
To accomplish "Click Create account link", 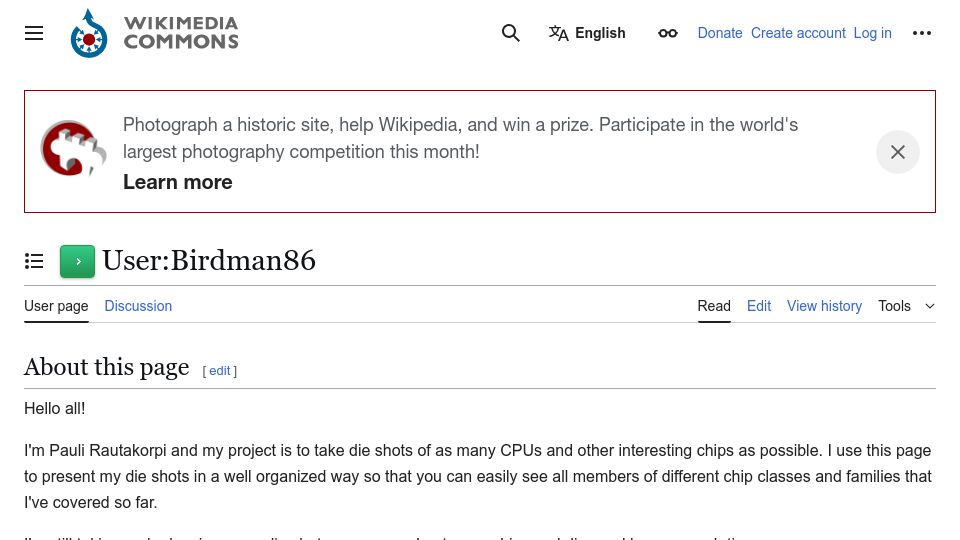I will click(x=798, y=33).
